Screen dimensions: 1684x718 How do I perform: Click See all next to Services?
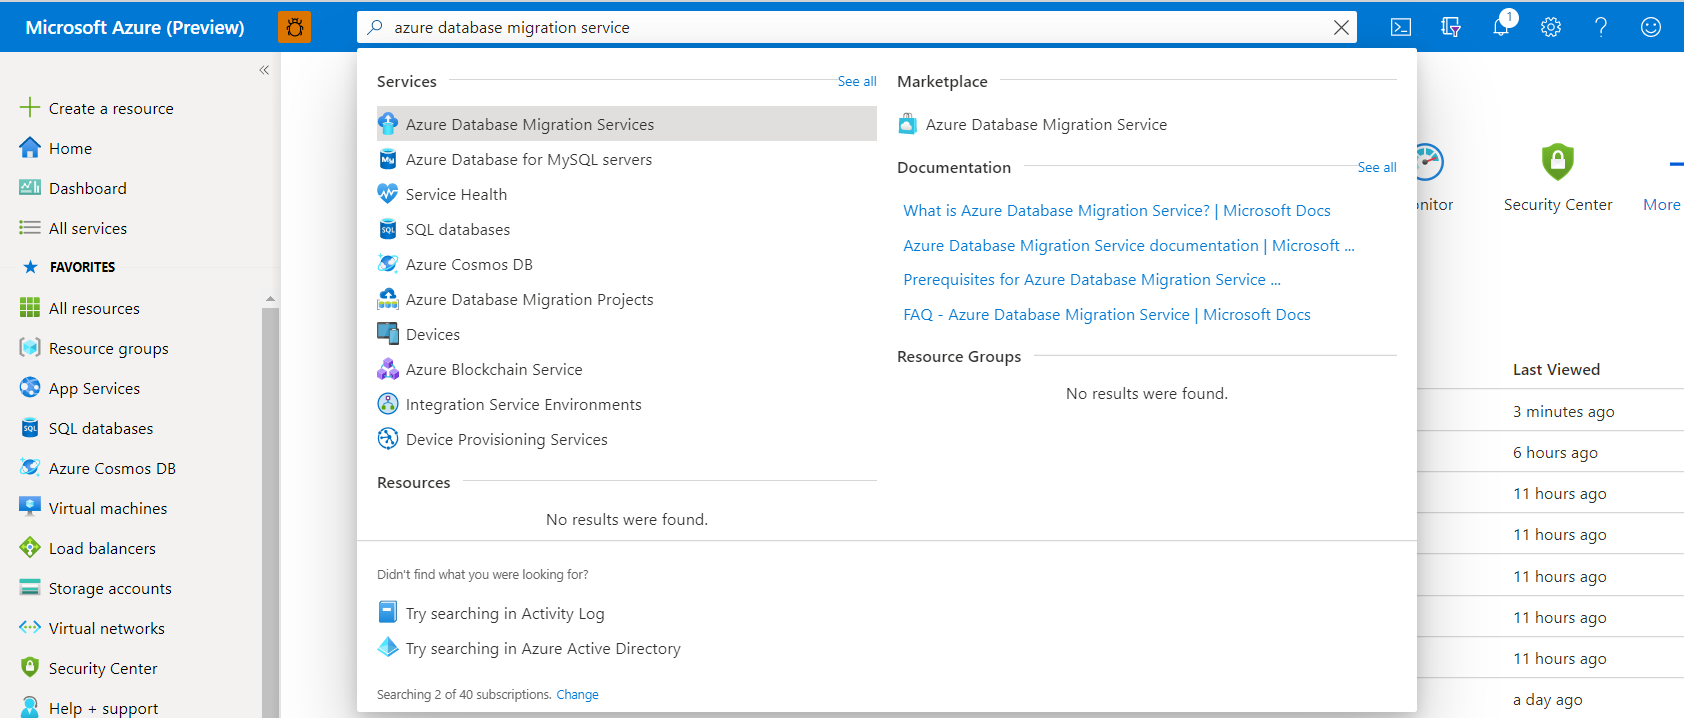pyautogui.click(x=857, y=81)
